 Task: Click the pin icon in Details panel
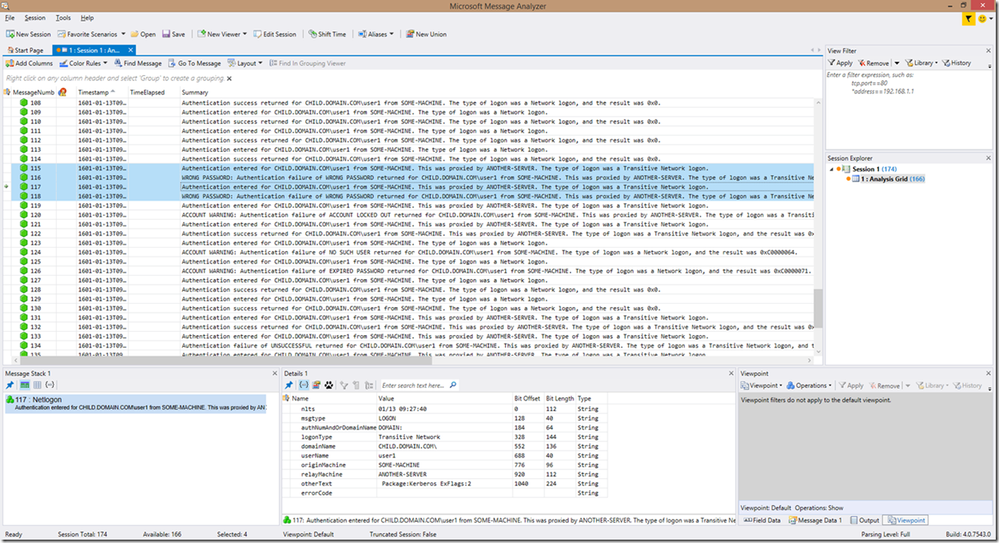[289, 385]
